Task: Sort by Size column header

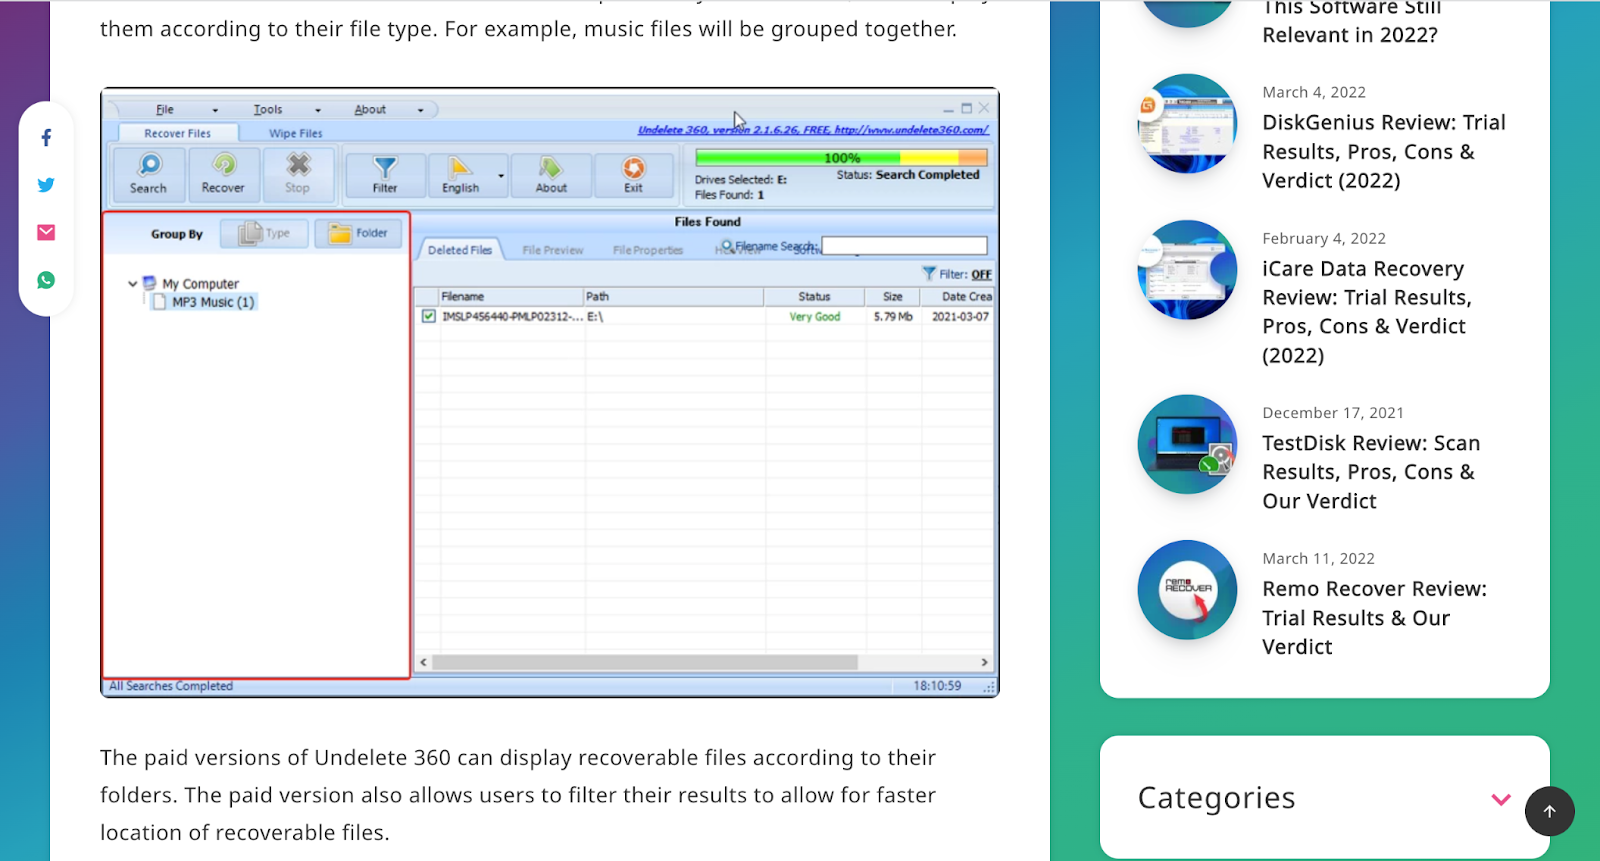Action: point(893,297)
